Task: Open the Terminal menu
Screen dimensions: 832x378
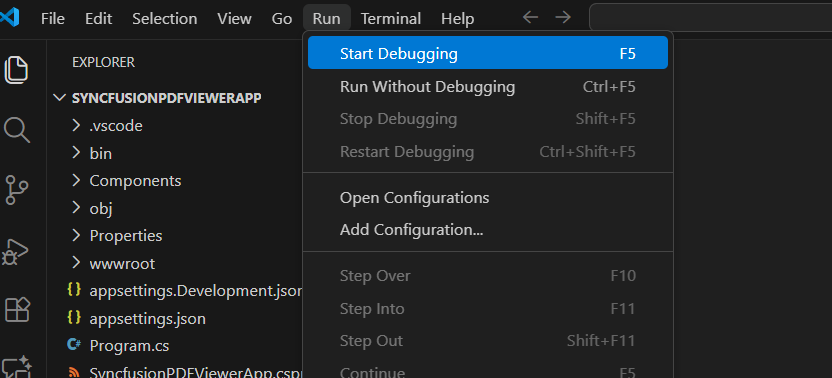Action: point(391,19)
